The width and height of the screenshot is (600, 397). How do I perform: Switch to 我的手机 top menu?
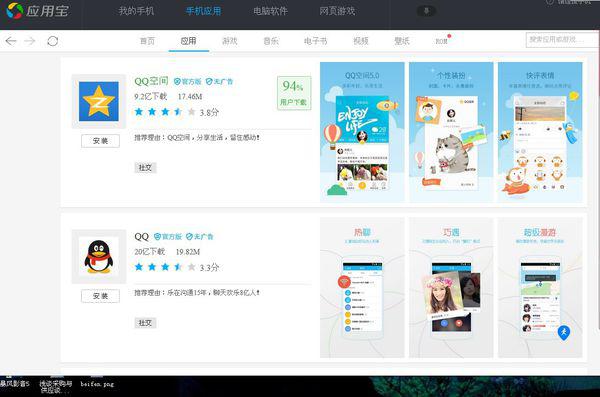pos(136,11)
